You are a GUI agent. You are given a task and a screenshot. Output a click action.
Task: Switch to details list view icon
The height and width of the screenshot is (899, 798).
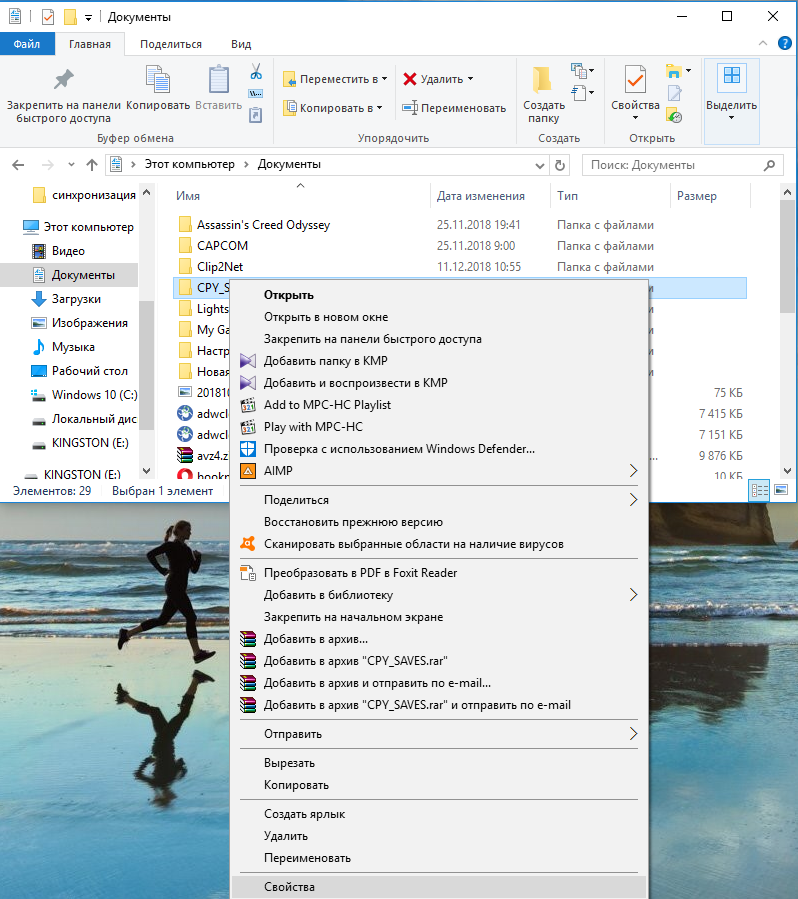760,490
